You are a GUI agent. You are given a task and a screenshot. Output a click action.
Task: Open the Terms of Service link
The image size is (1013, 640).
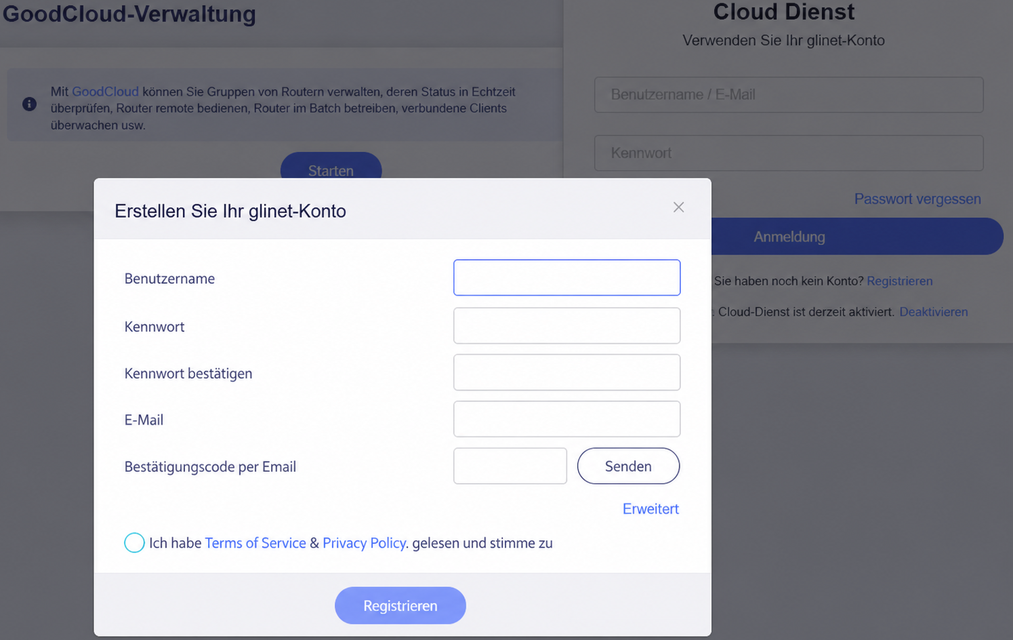tap(255, 543)
